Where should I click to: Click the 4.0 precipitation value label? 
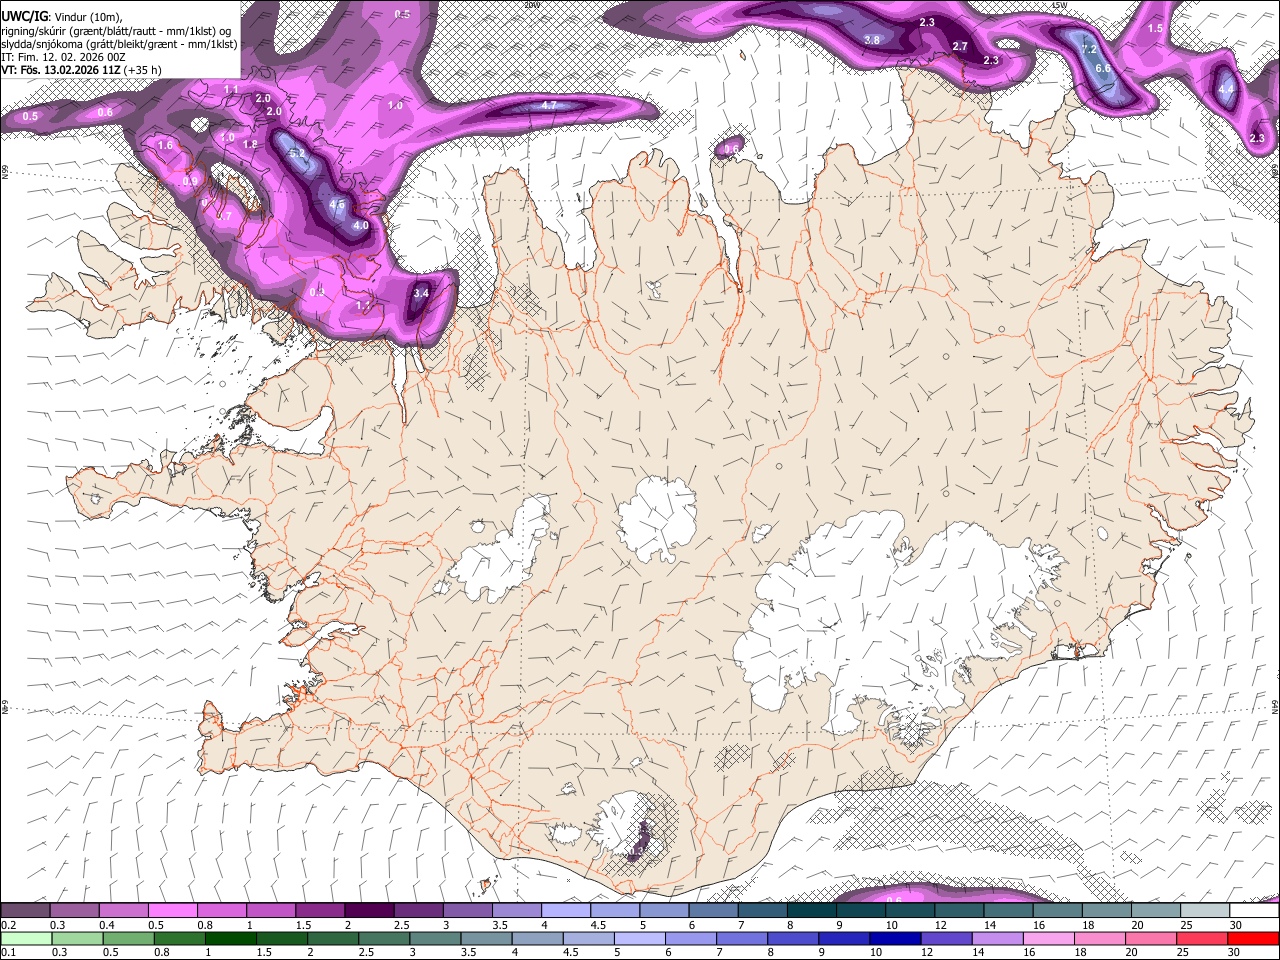point(361,226)
